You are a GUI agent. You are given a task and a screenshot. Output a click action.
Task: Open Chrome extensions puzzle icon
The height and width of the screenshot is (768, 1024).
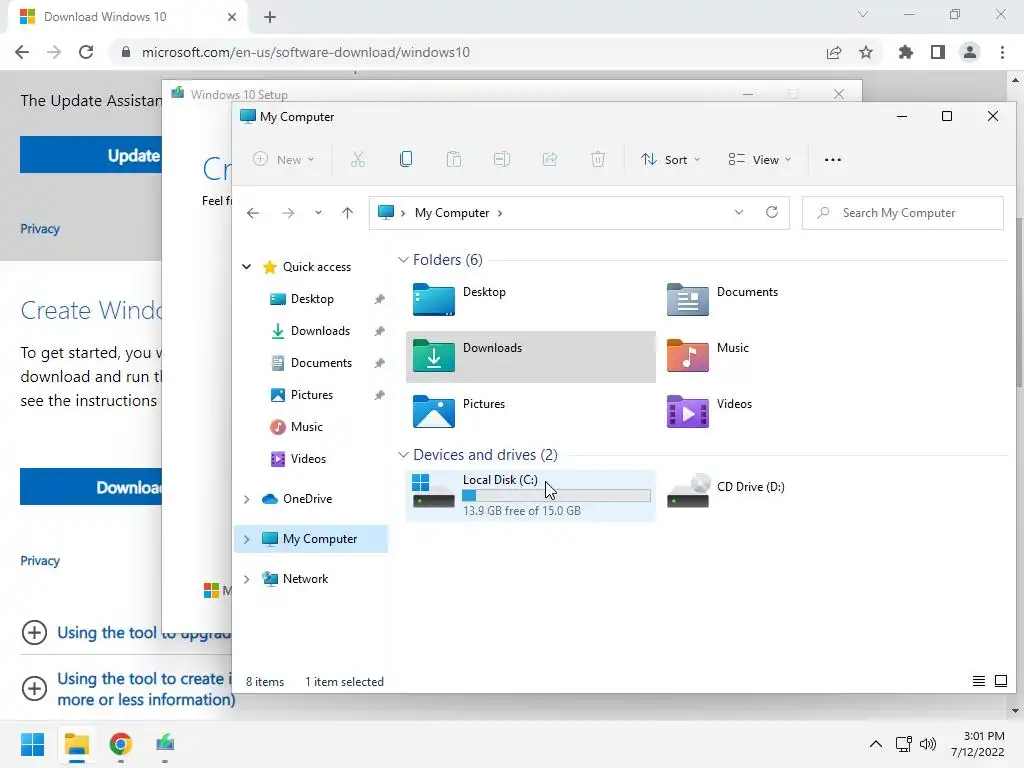point(905,52)
